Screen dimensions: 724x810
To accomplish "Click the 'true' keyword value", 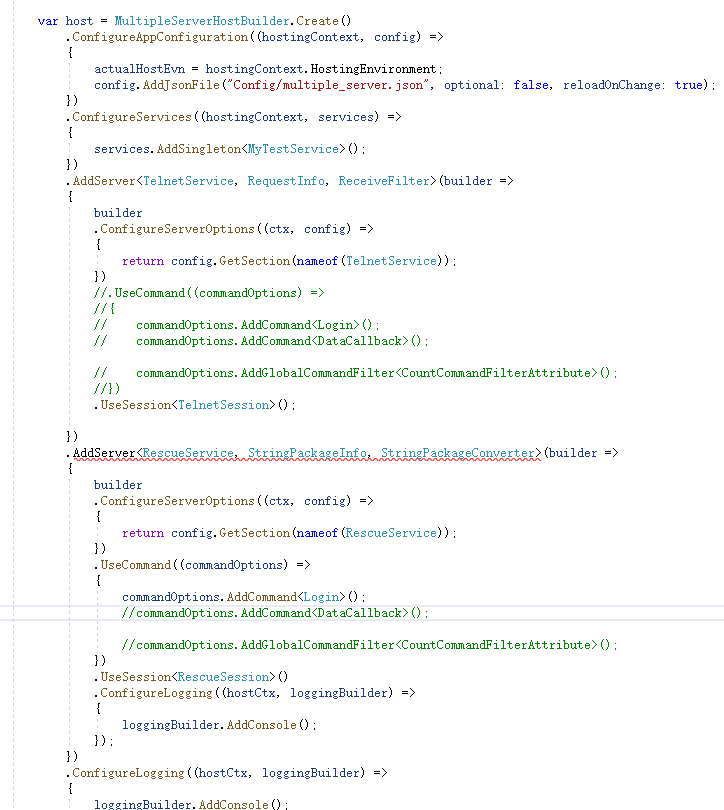I will (x=688, y=85).
